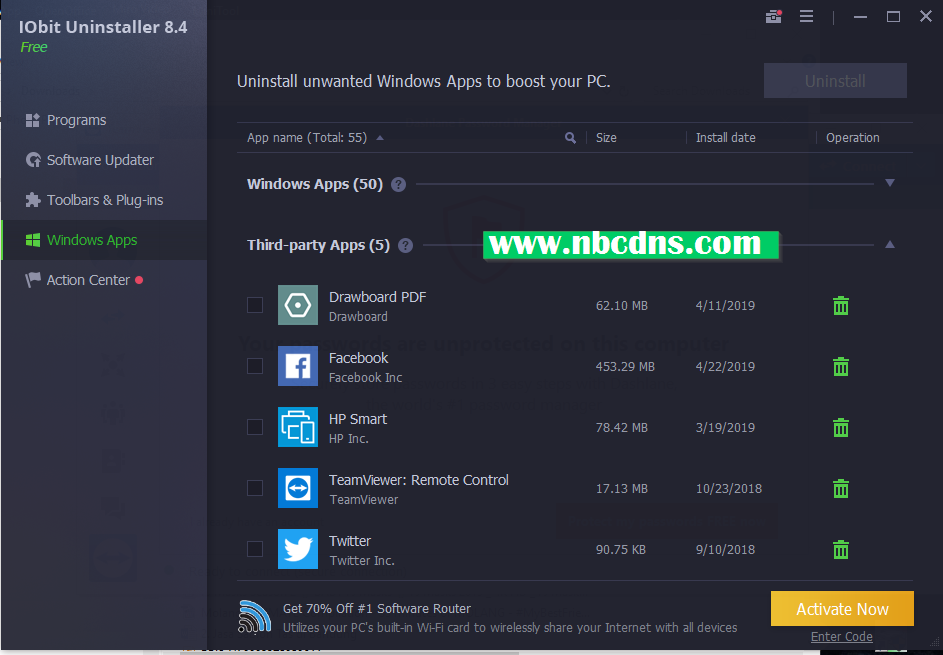Click the trash icon for HP Smart
This screenshot has width=943, height=655.
[841, 428]
